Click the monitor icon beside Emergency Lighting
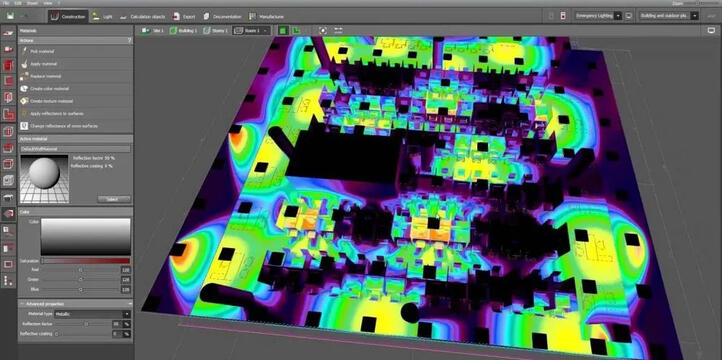722x360 pixels. click(x=629, y=16)
